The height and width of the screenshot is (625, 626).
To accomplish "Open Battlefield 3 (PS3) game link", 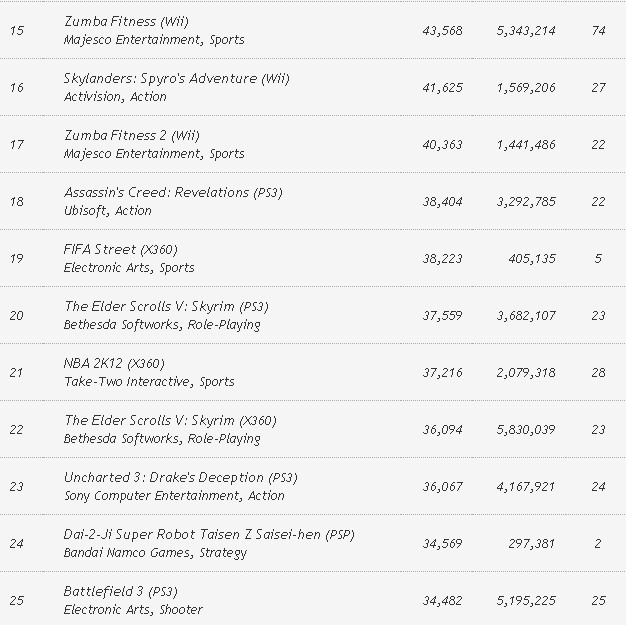I will pyautogui.click(x=121, y=591).
